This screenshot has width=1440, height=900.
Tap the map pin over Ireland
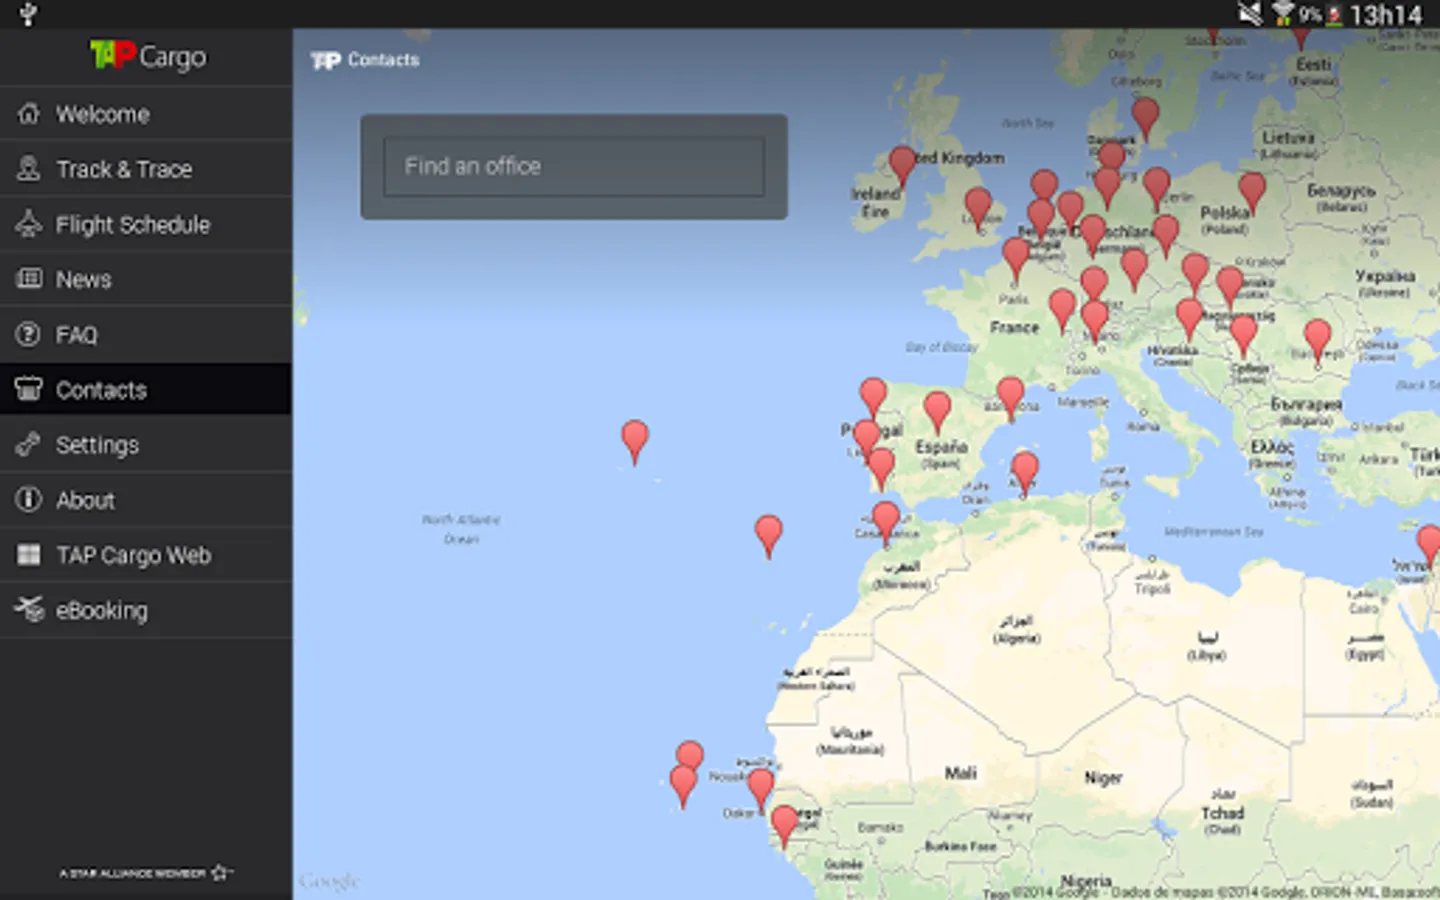pyautogui.click(x=902, y=166)
